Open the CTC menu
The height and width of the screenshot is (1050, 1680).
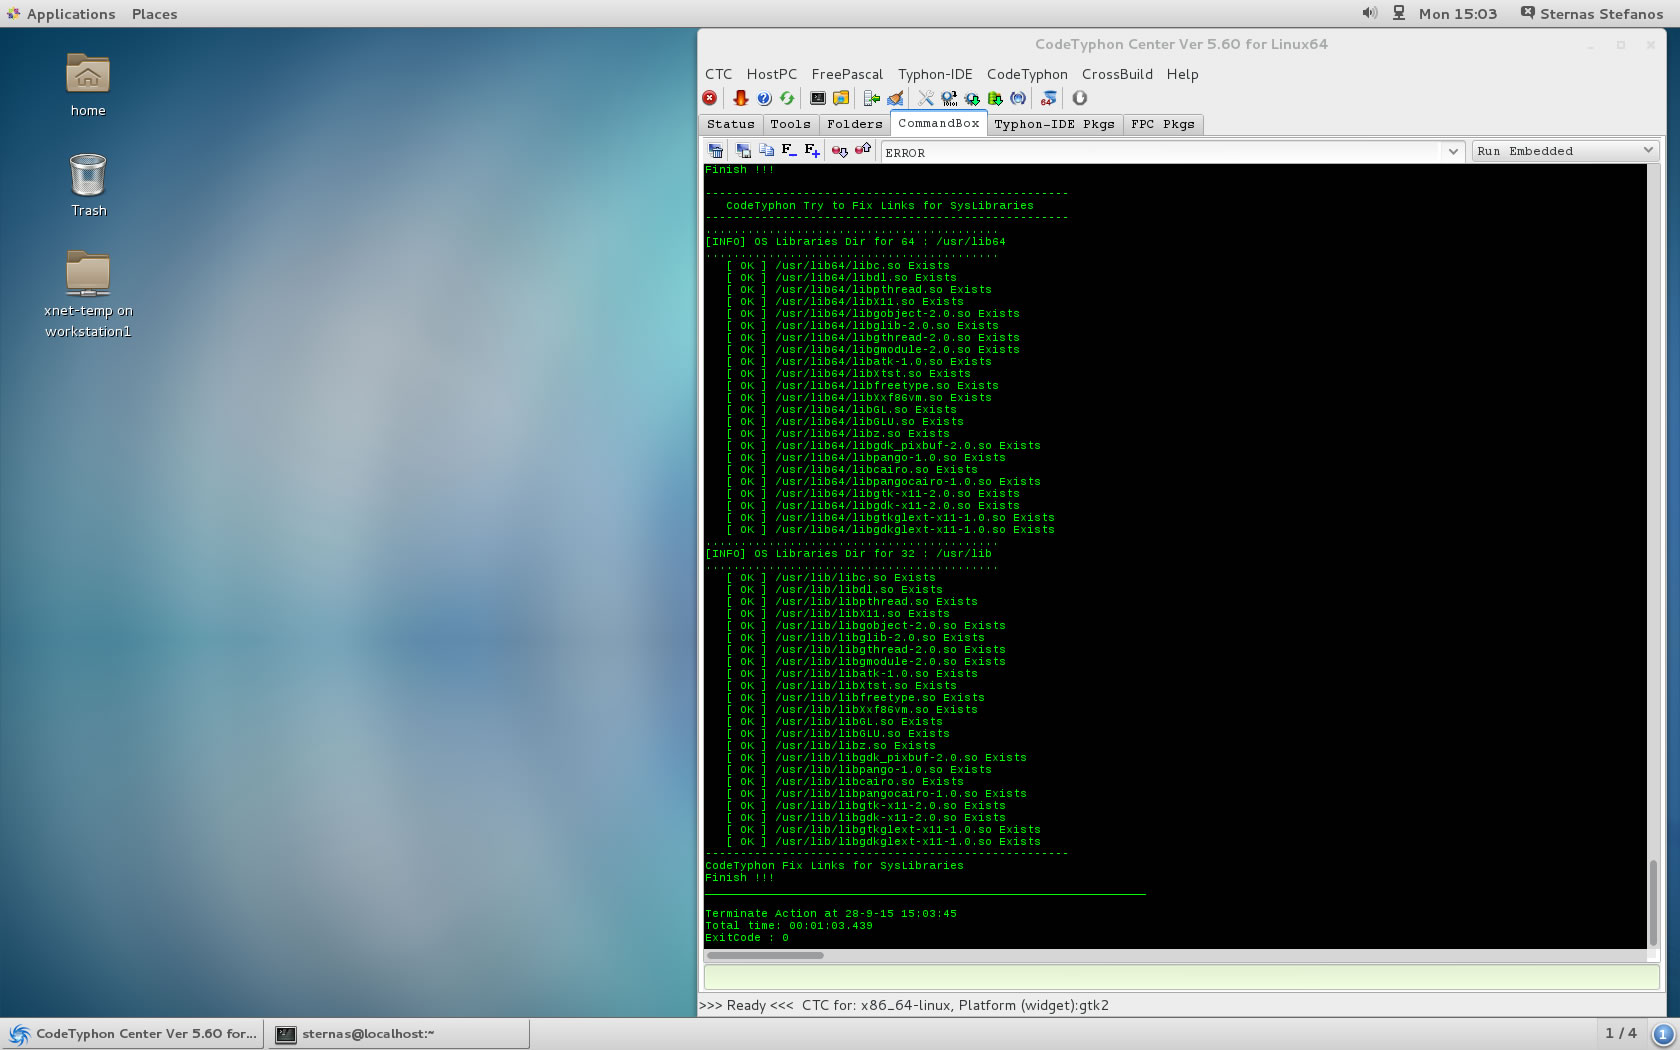click(718, 74)
